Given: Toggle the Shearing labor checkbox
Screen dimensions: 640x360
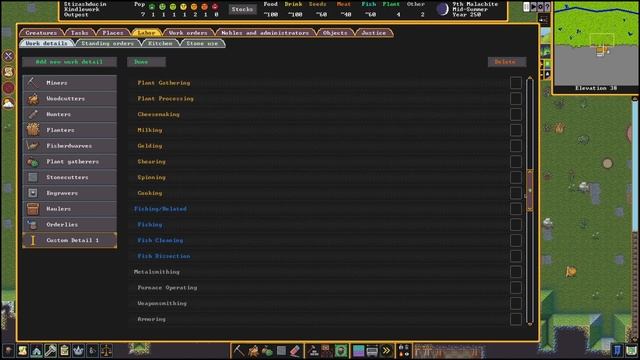Looking at the screenshot, I should click(516, 162).
